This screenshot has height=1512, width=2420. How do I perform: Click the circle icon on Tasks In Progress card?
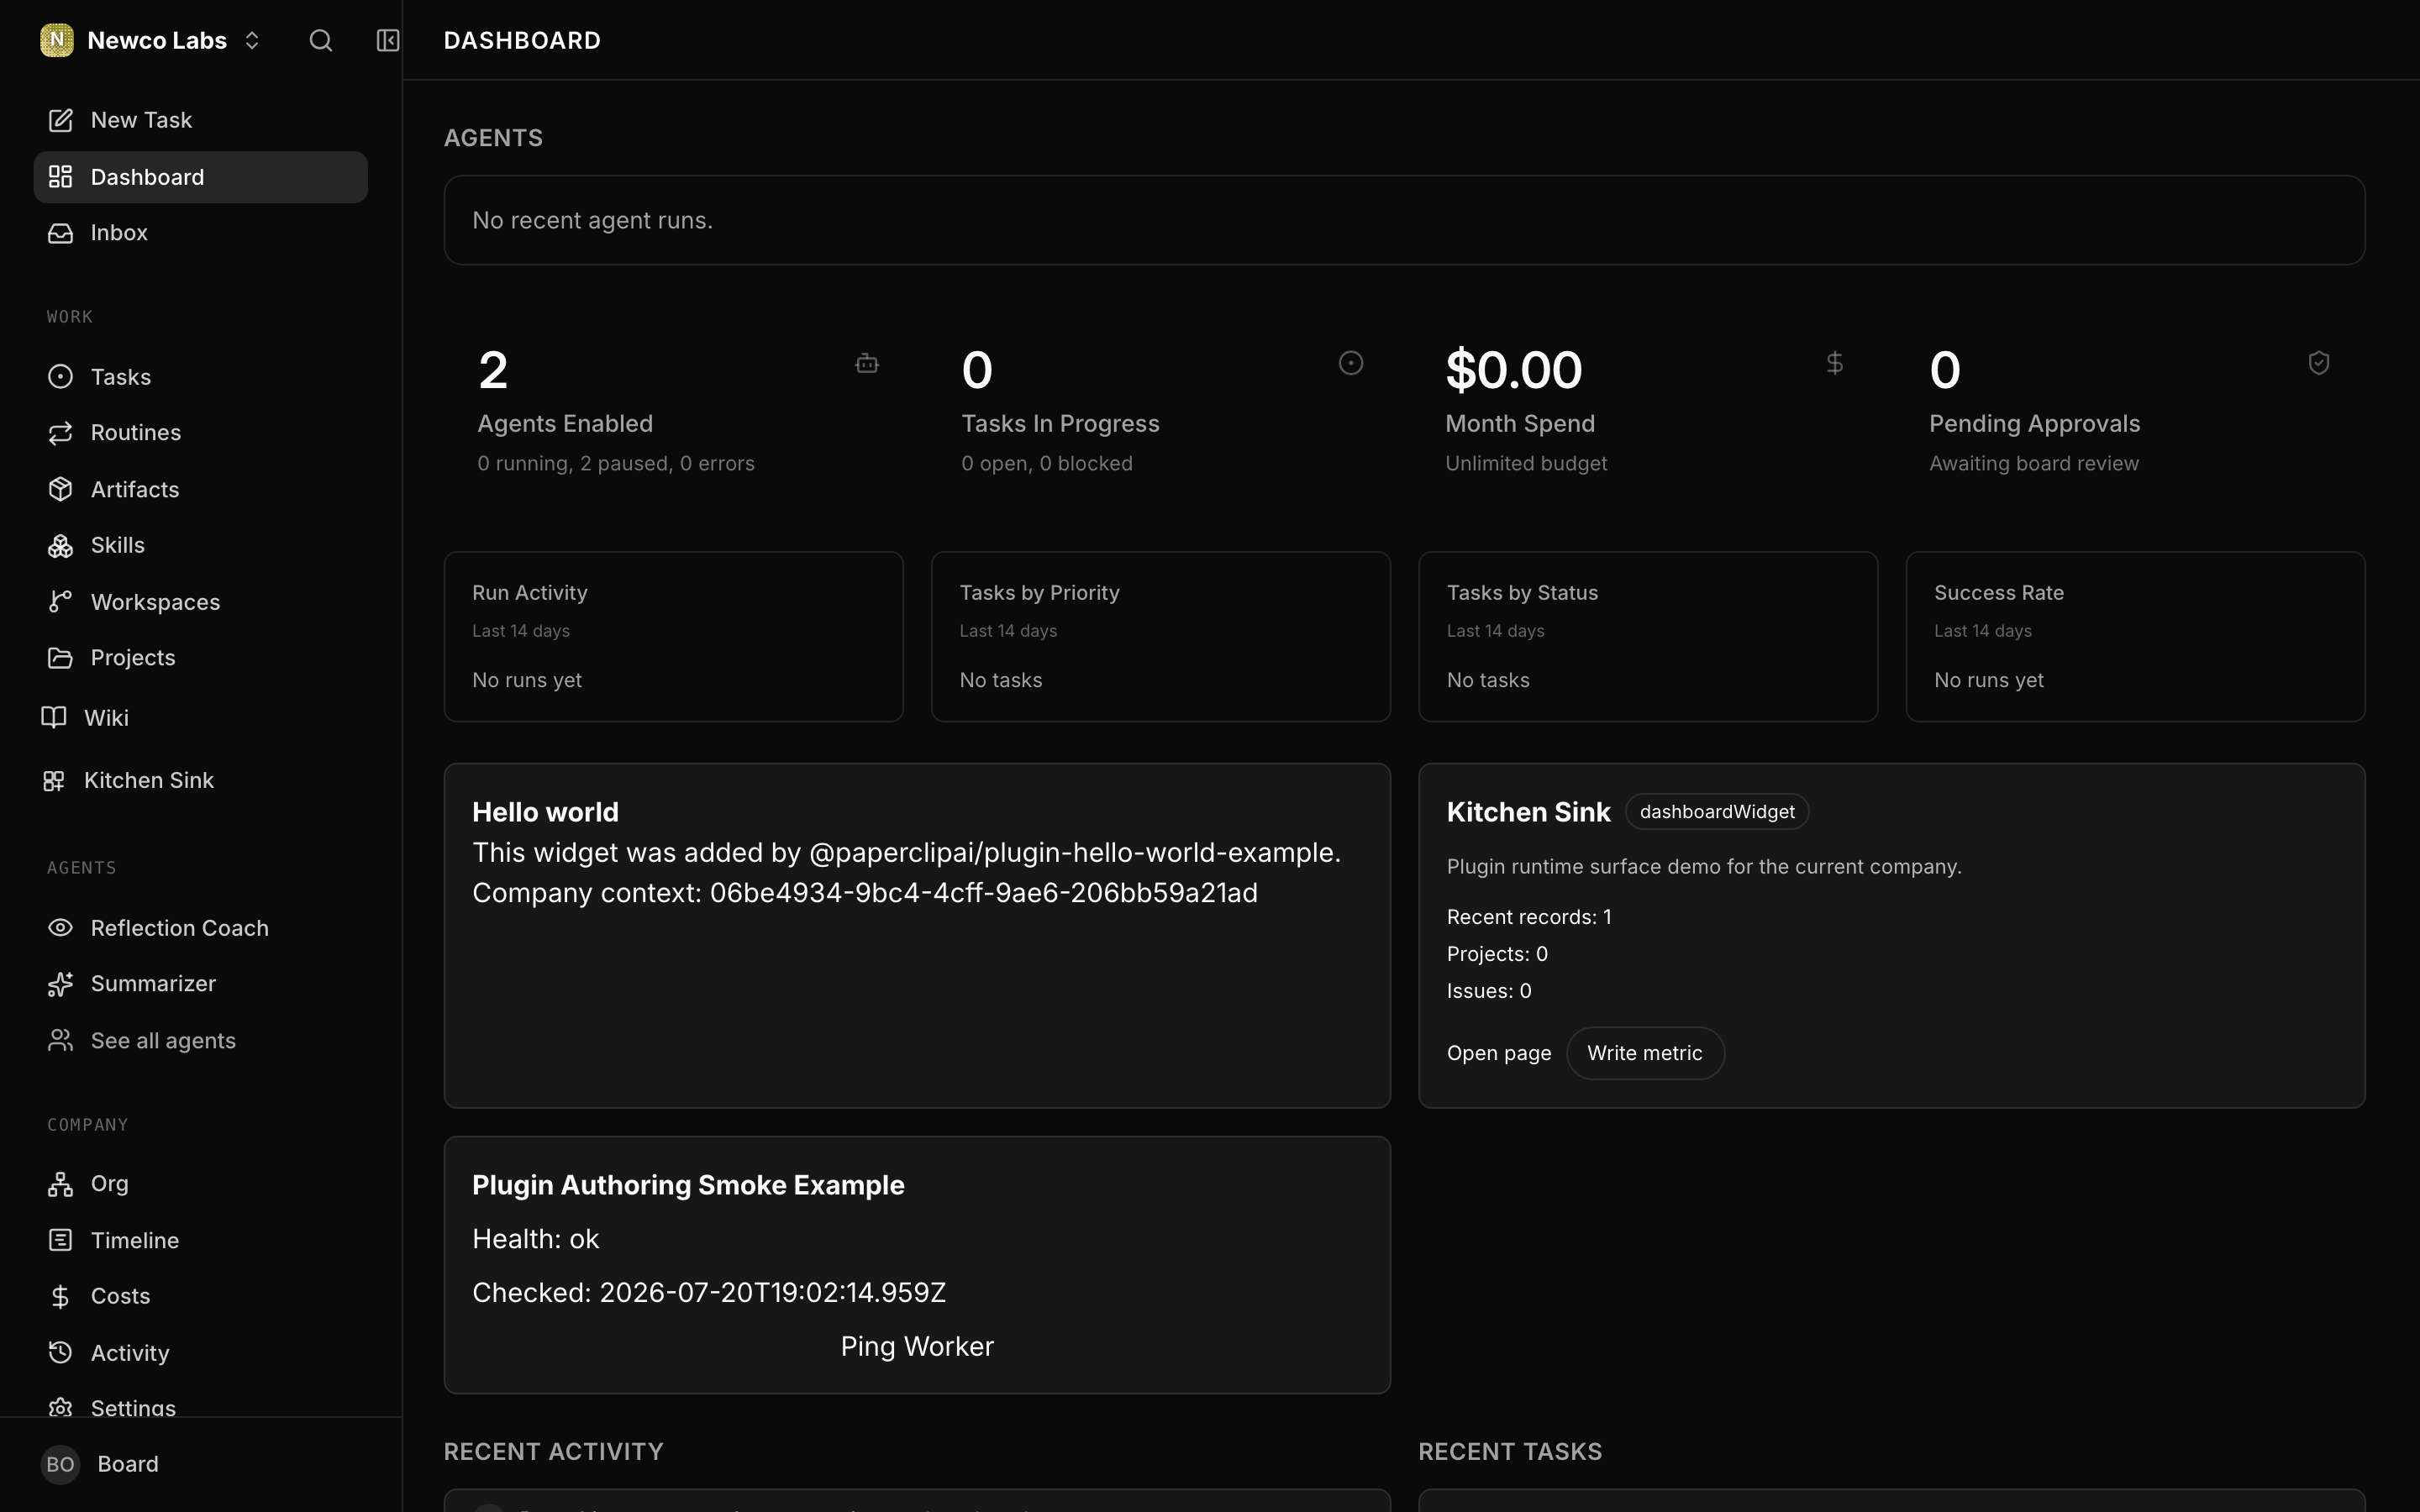tap(1351, 363)
